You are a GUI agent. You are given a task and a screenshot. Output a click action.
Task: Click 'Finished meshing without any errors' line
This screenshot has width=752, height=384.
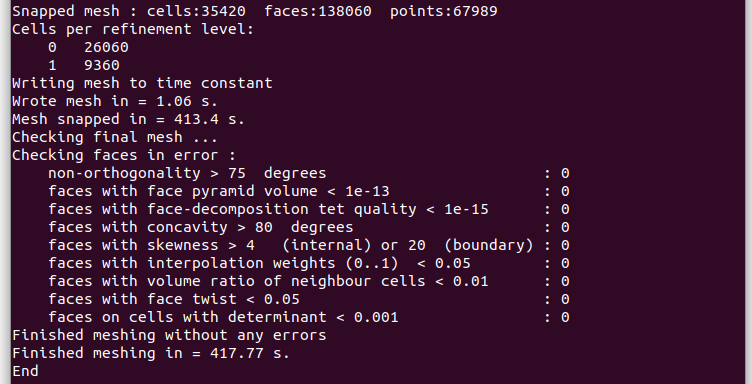(x=169, y=335)
